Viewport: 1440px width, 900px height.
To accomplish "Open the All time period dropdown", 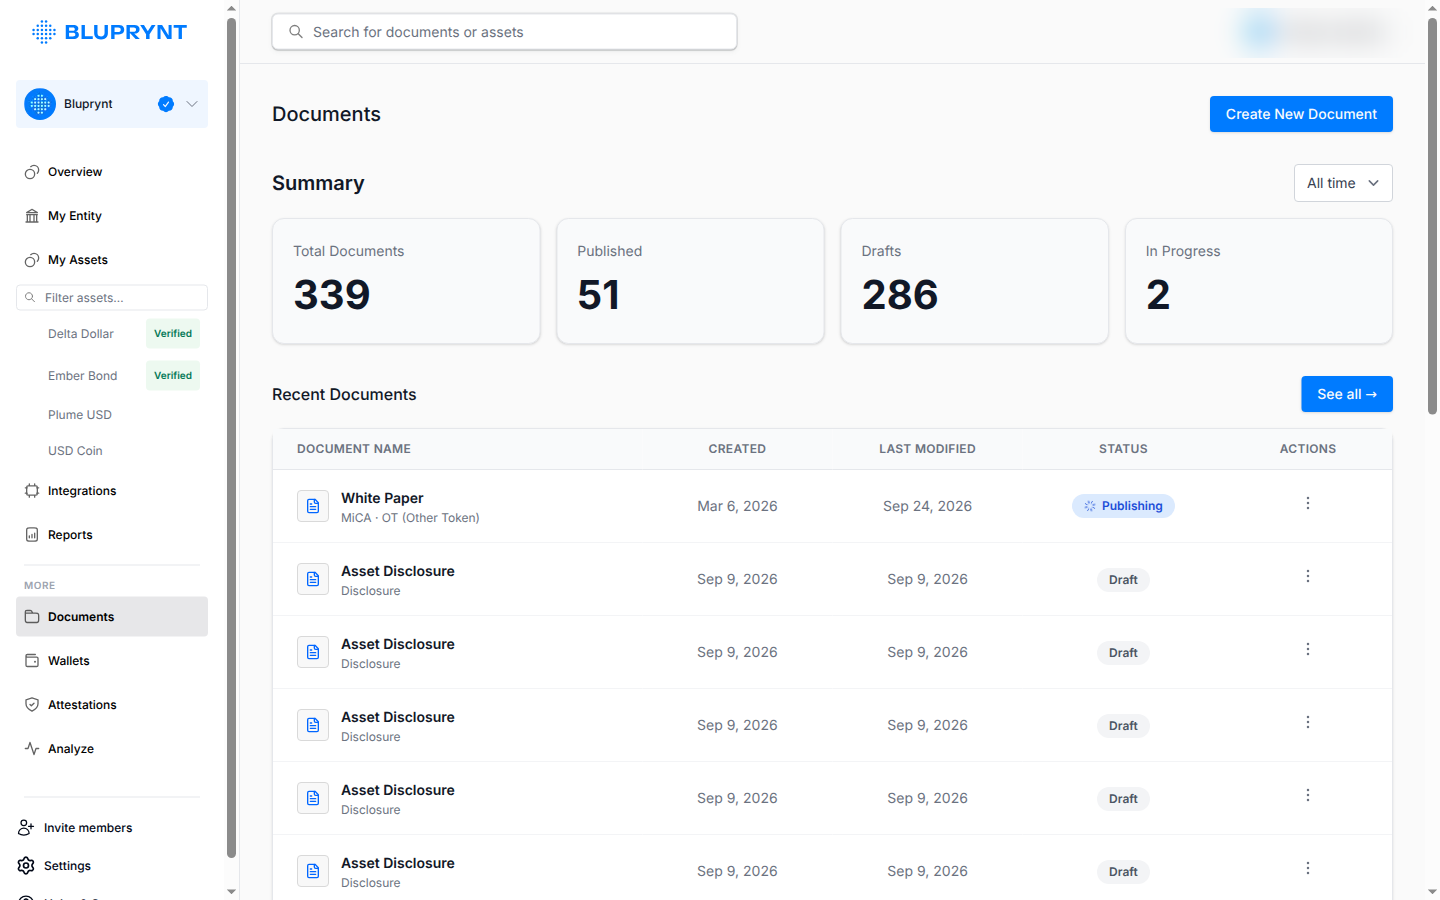I will point(1343,183).
